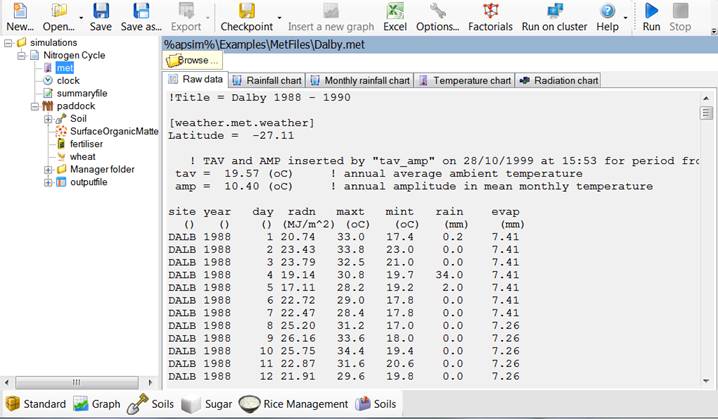Open the Sugar toolbox tab

point(207,404)
